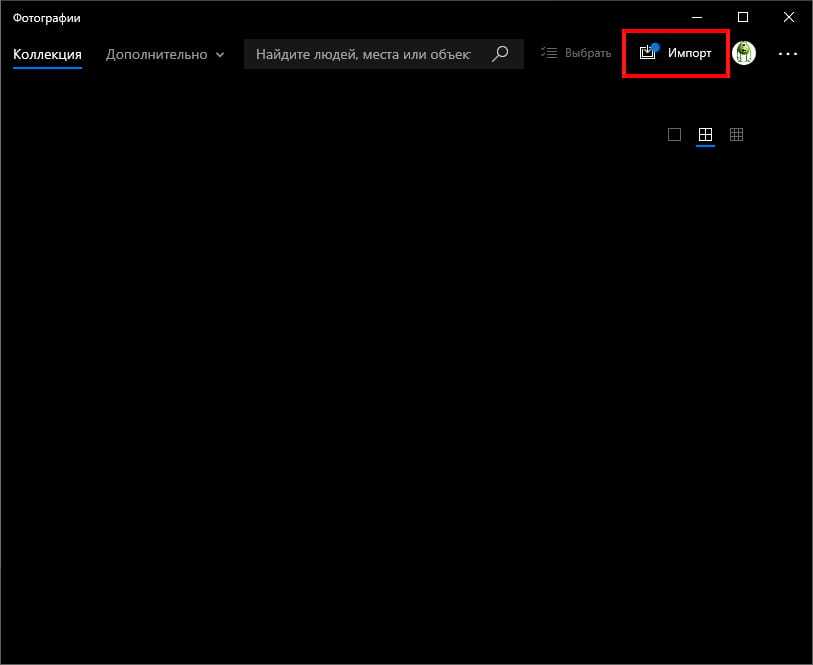Open the Дополнительно menu label
Screen dimensions: 813x665
click(156, 54)
